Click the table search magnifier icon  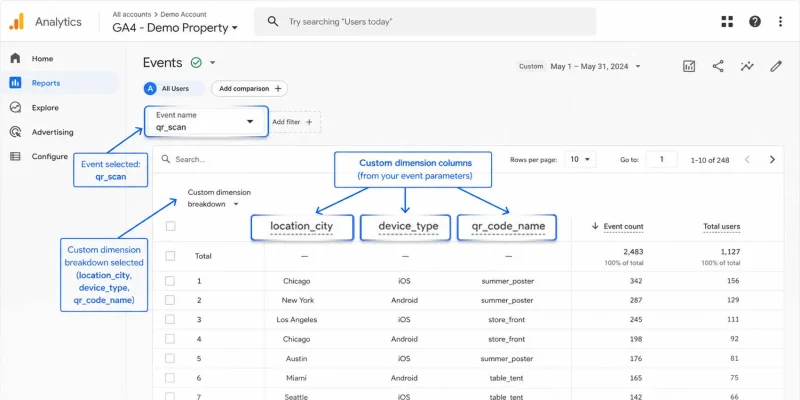point(166,159)
